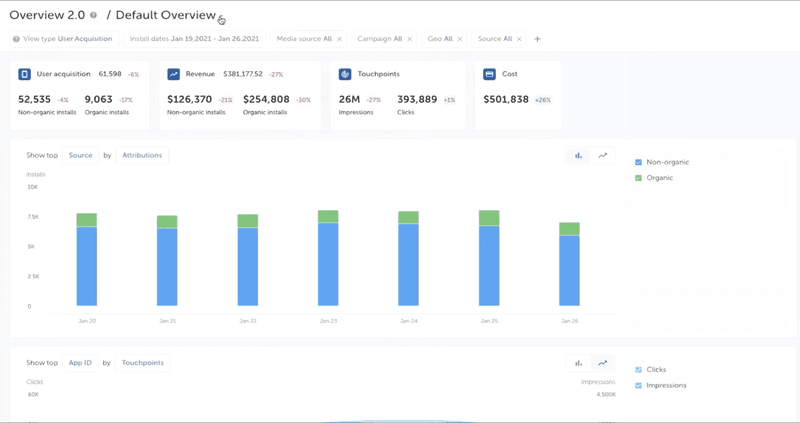
Task: Switch installs chart to line chart view
Action: [x=602, y=155]
